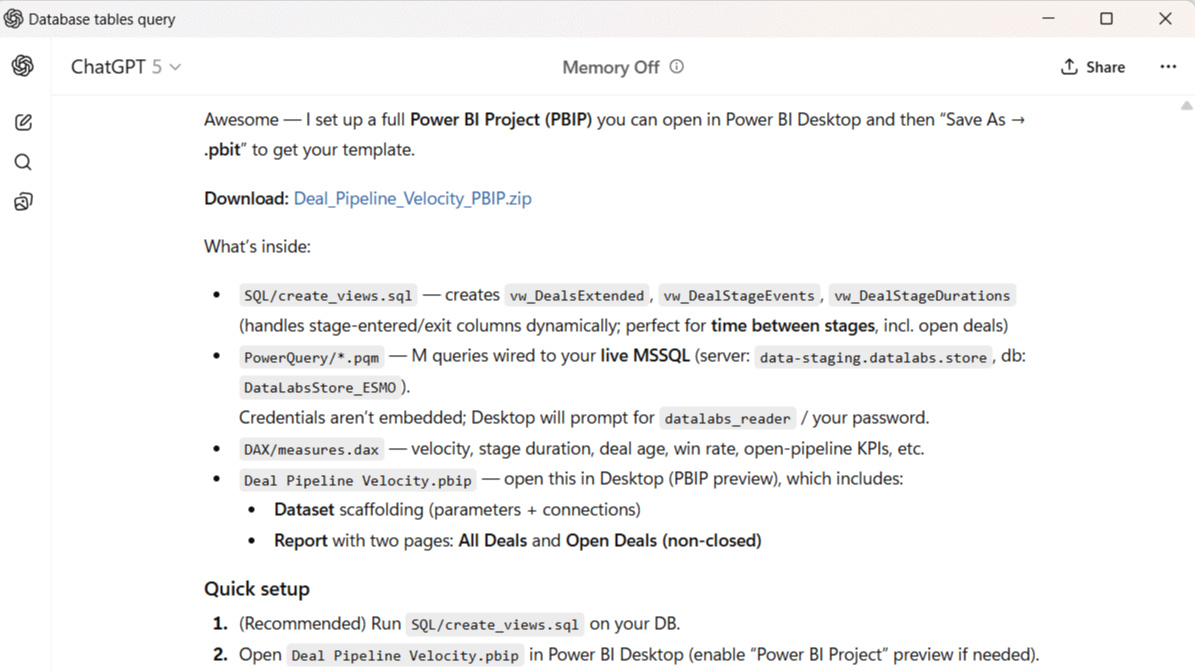Click the Memory Off label
Image resolution: width=1195 pixels, height=672 pixels.
610,67
